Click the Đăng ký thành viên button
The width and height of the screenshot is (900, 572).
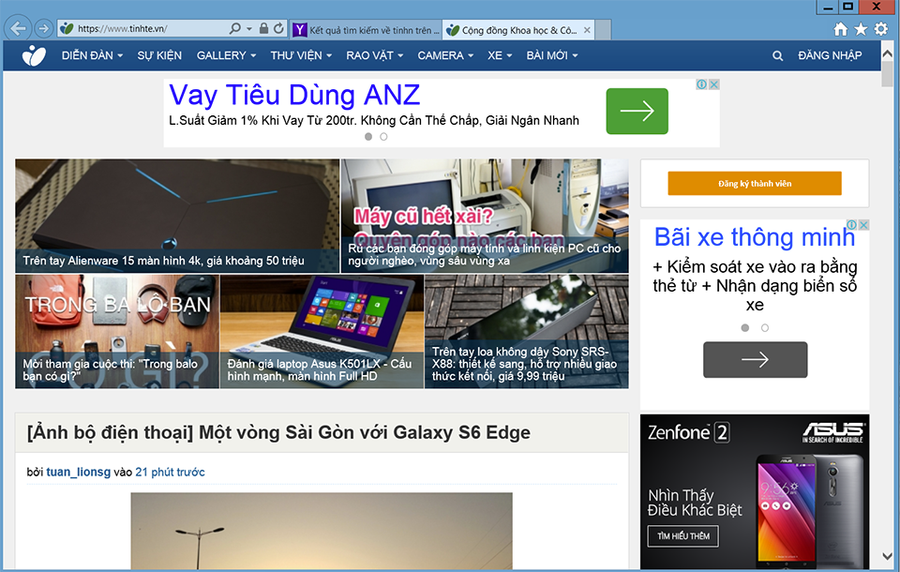point(755,184)
